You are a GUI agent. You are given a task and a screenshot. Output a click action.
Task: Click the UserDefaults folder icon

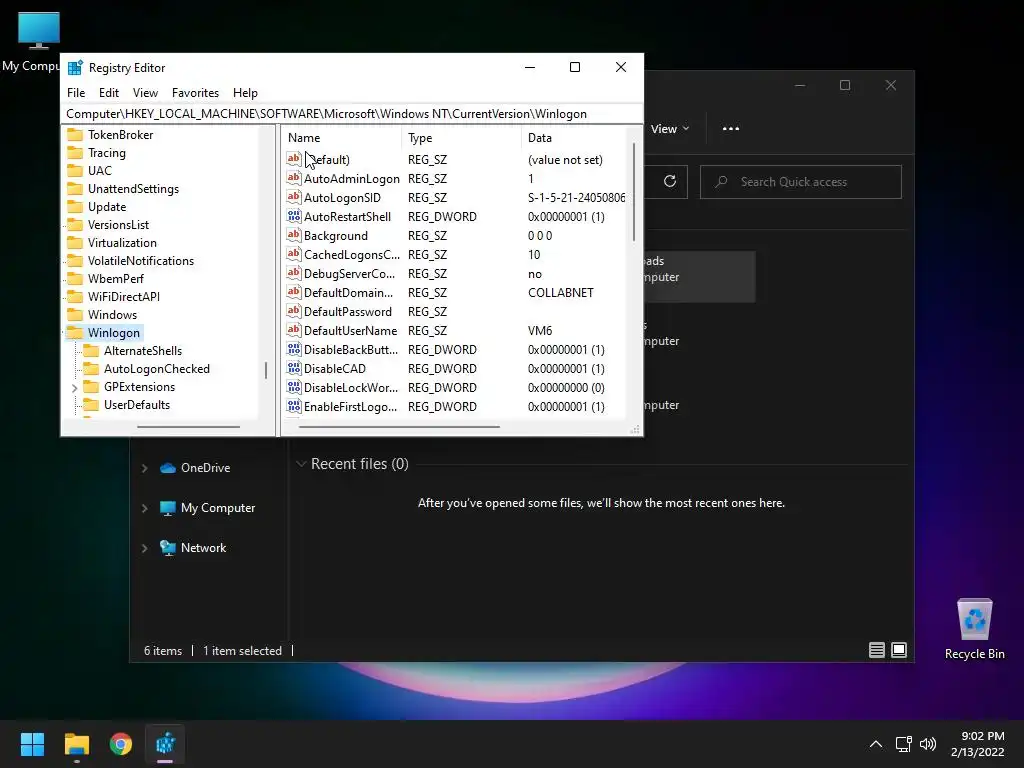click(91, 405)
